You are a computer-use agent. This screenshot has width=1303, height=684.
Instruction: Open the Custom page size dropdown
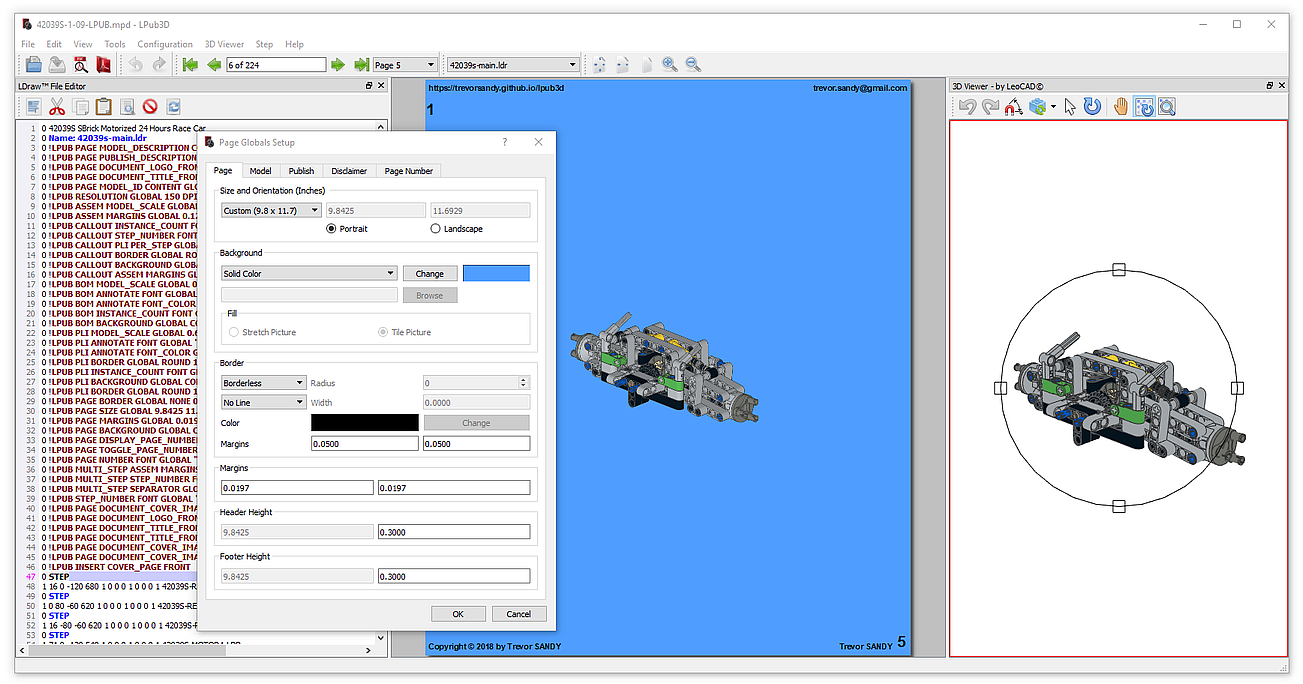(x=271, y=211)
